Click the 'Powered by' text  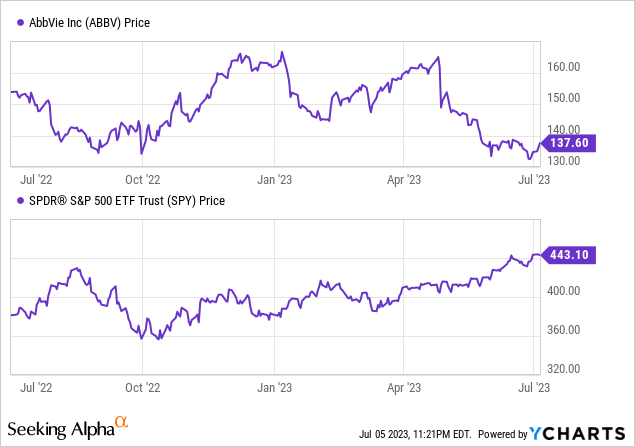502,434
